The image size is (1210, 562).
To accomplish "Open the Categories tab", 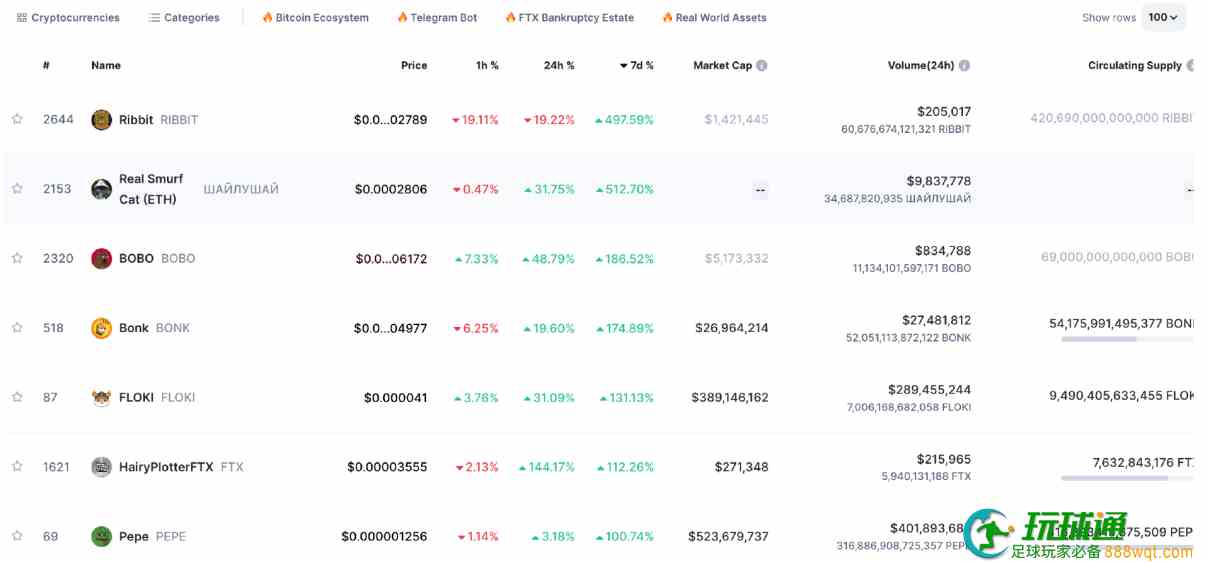I will tap(184, 18).
